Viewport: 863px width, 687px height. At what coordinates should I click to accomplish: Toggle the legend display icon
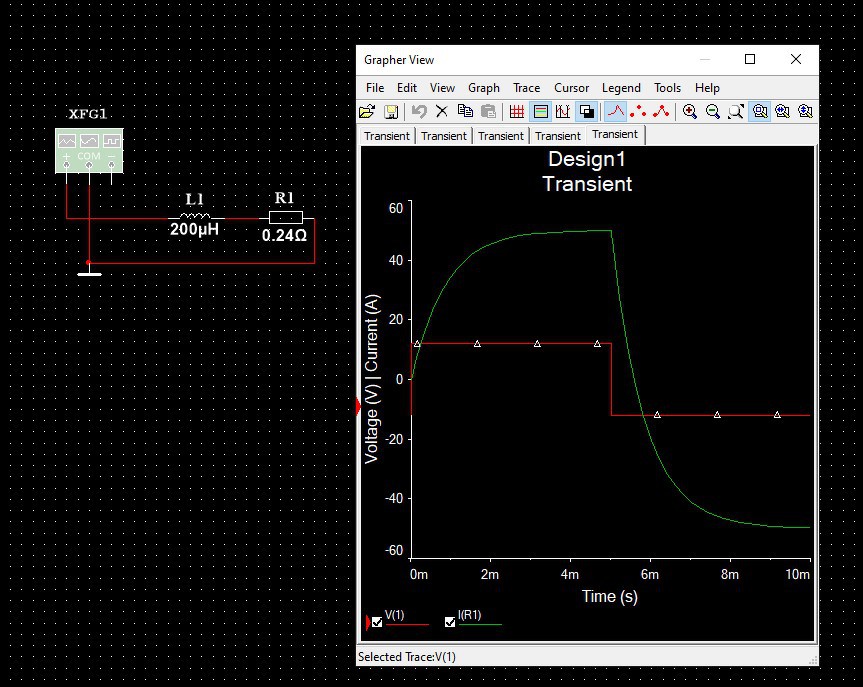(540, 112)
